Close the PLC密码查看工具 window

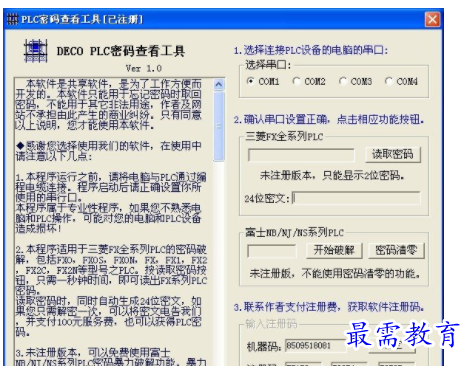pos(432,19)
